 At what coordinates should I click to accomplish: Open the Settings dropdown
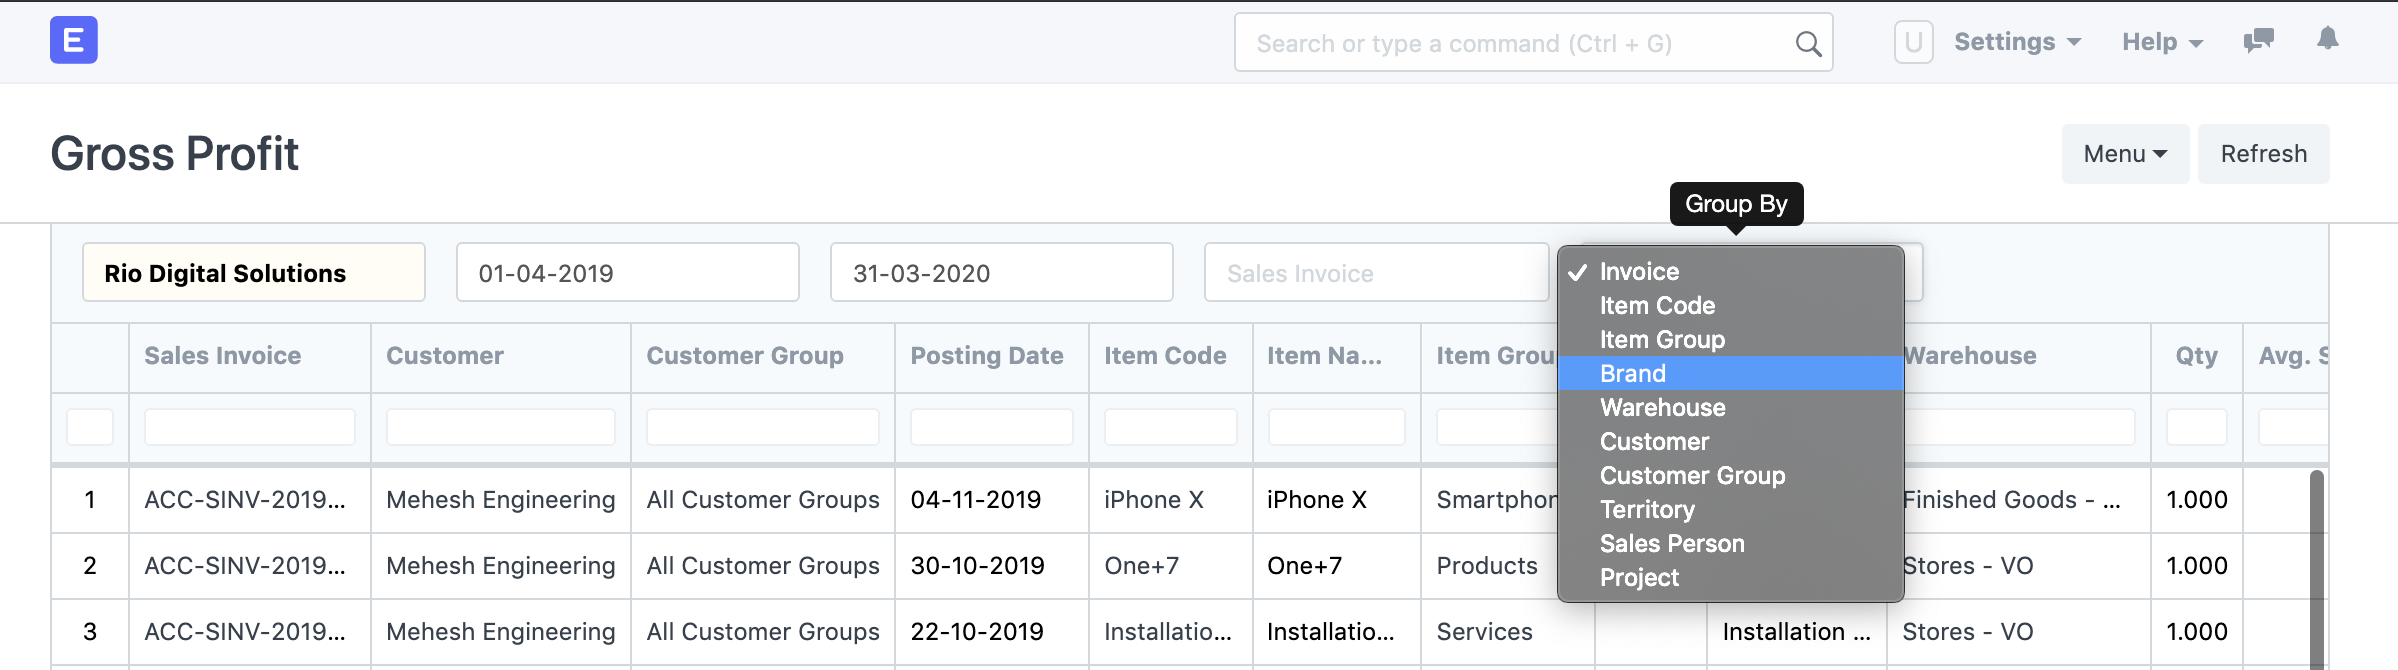pyautogui.click(x=2017, y=42)
